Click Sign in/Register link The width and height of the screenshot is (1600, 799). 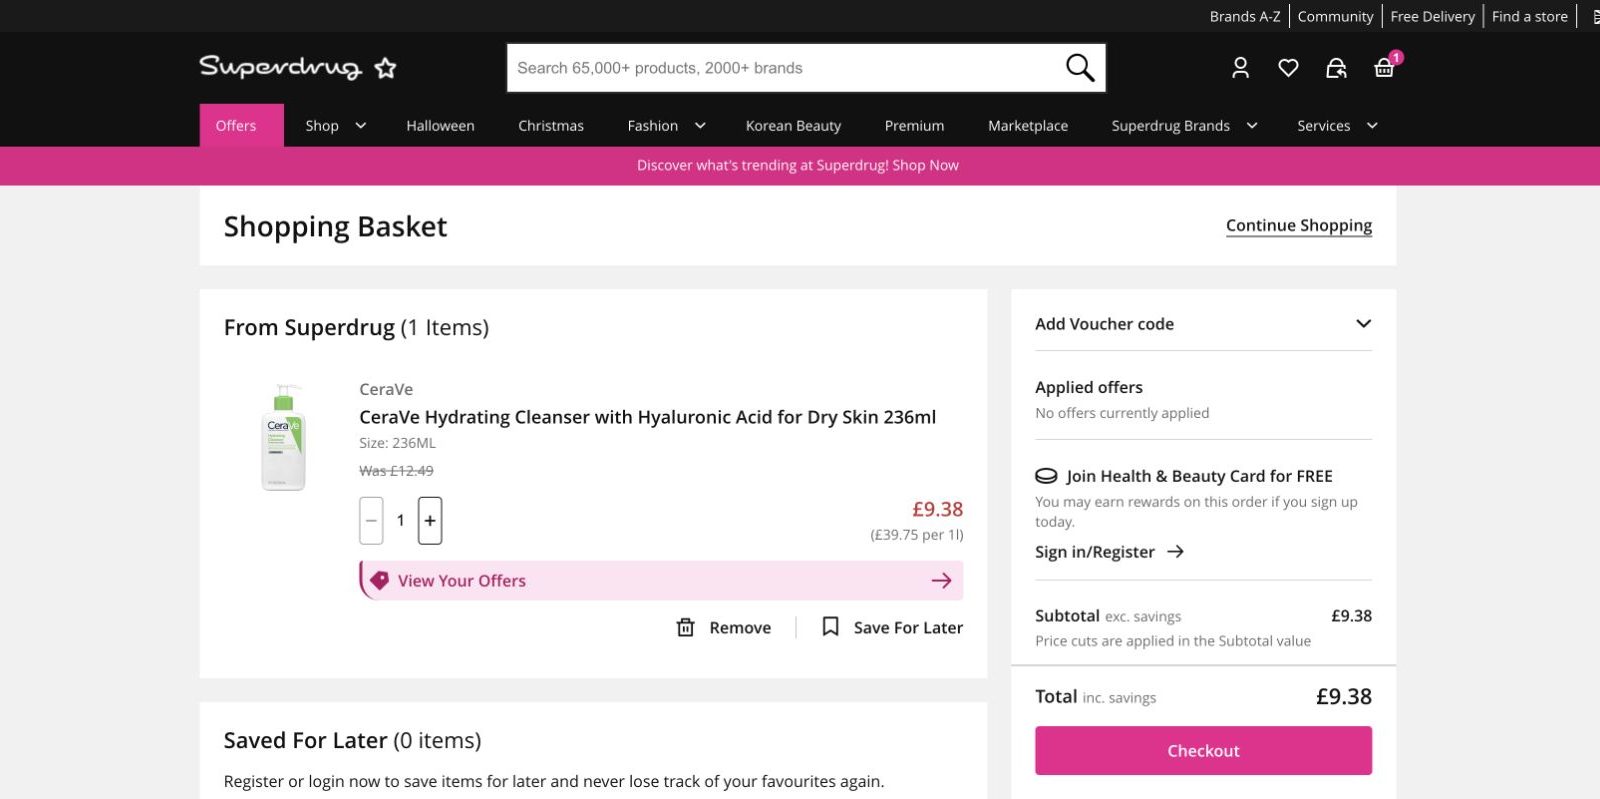[x=1095, y=552]
